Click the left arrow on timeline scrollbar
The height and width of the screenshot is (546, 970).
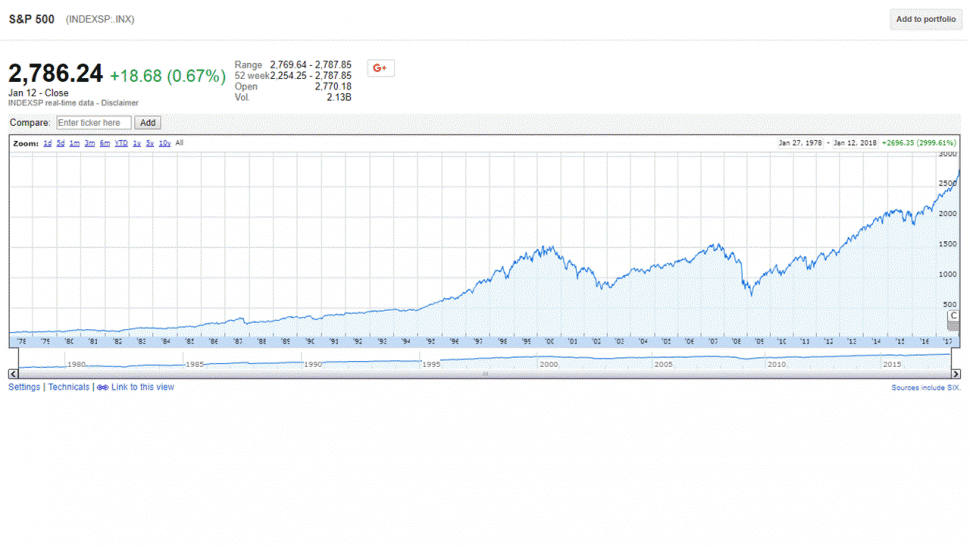coord(13,373)
